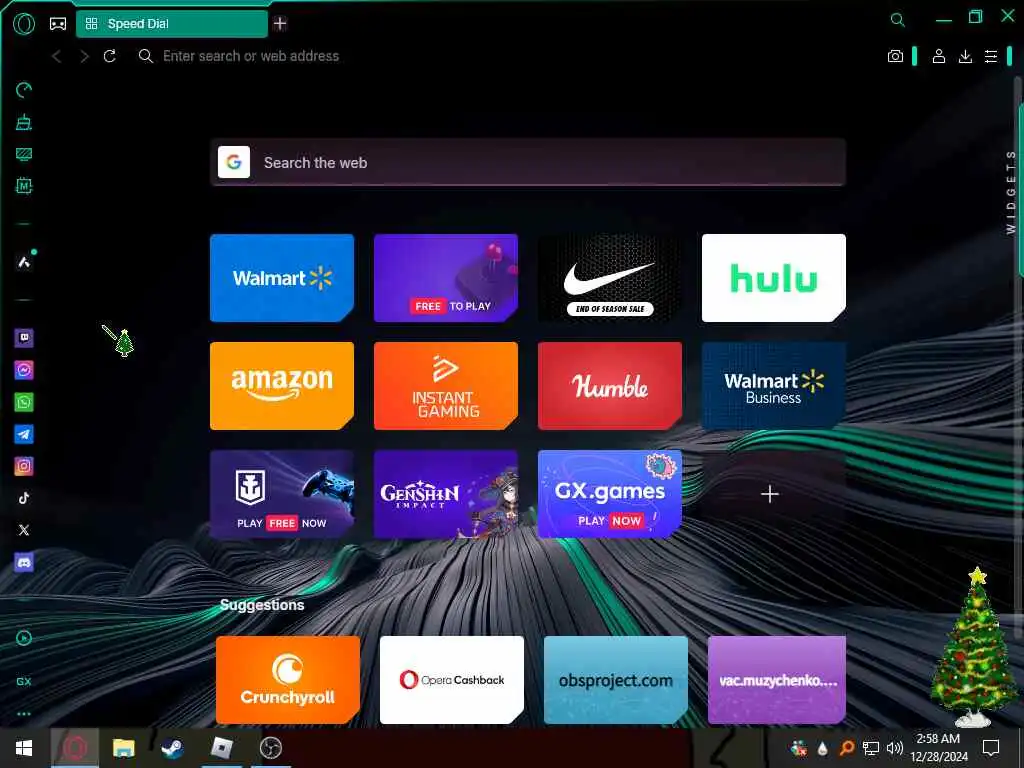This screenshot has height=768, width=1024.
Task: Open the Crunchyroll suggestion
Action: pos(288,680)
